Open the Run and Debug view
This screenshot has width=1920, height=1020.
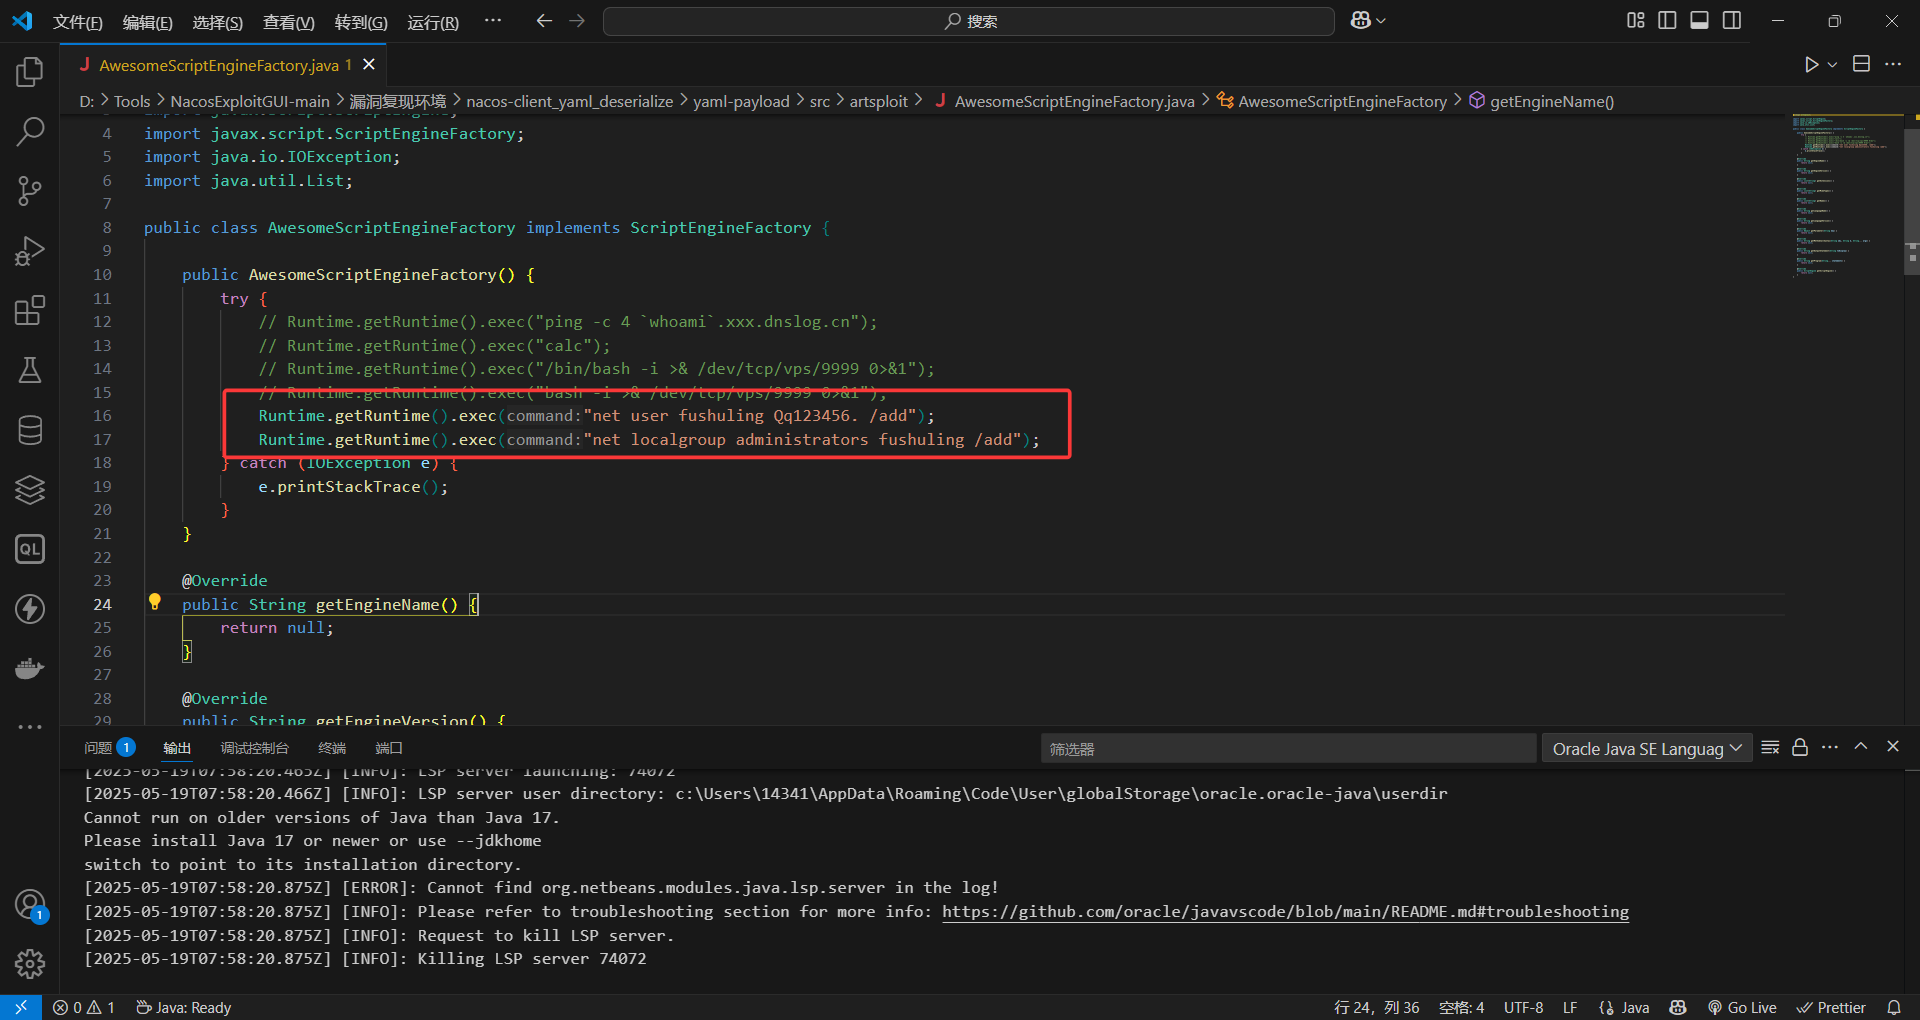click(30, 251)
